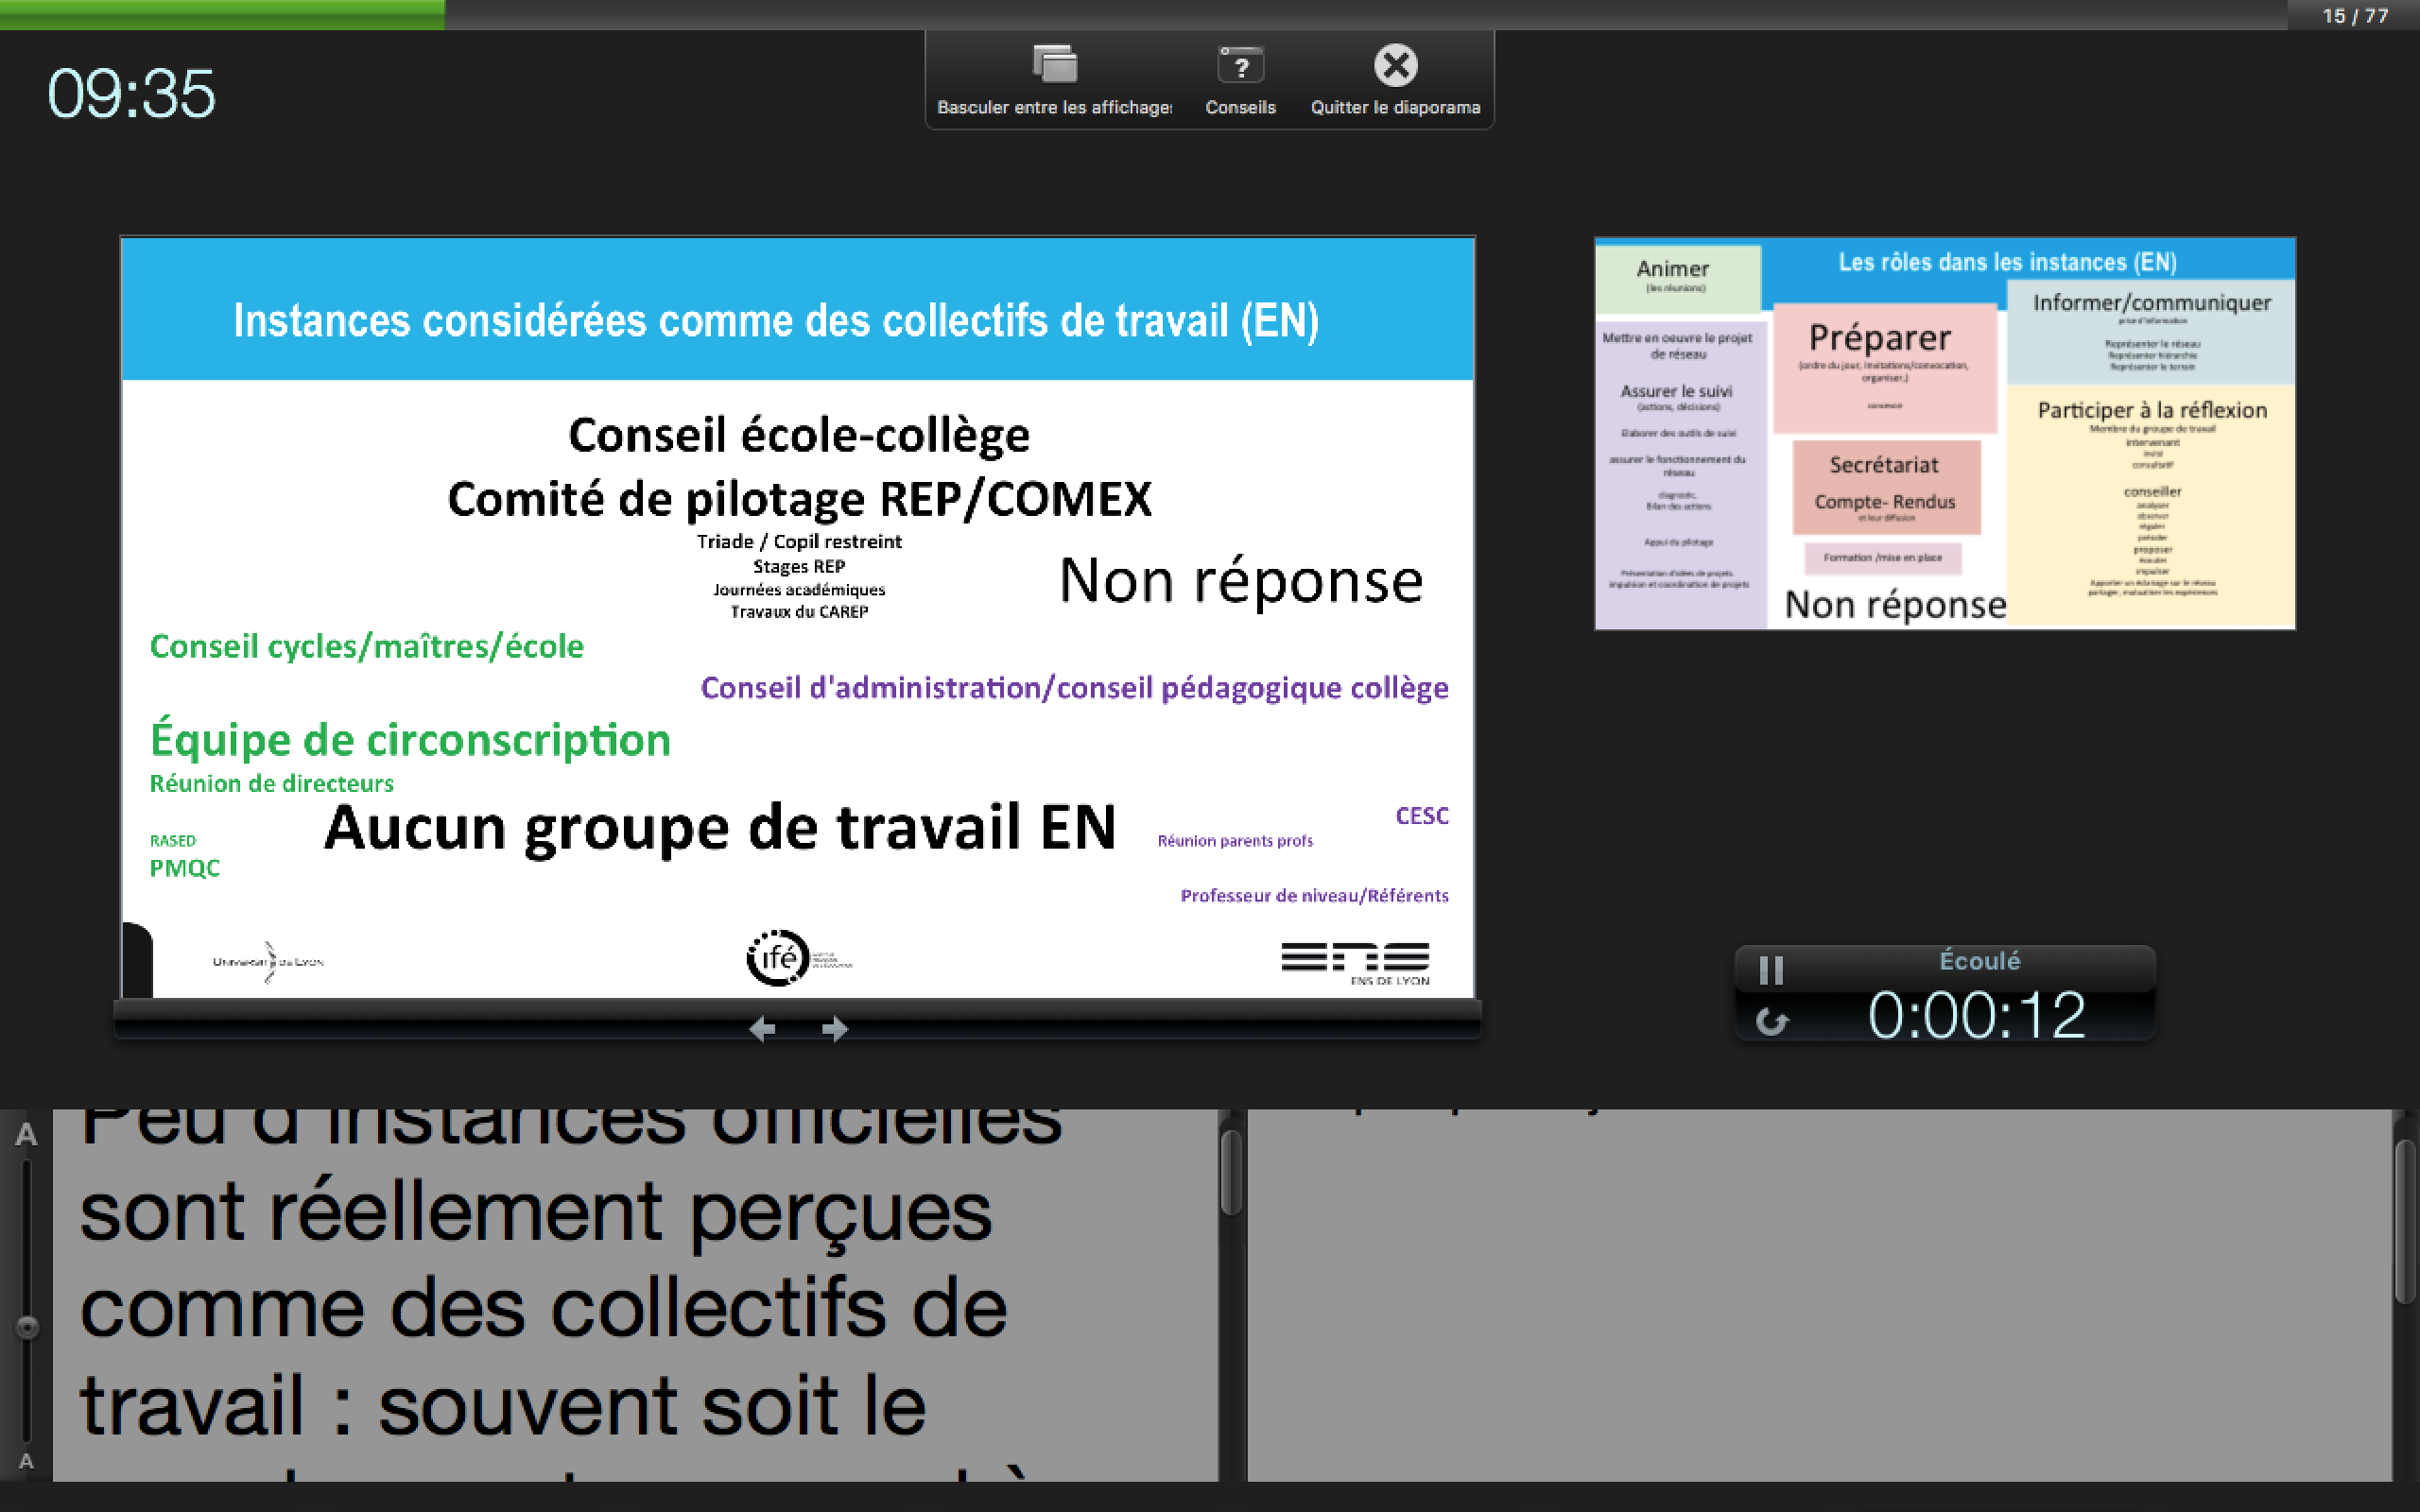Advance to next slide with right arrow

coord(835,1029)
